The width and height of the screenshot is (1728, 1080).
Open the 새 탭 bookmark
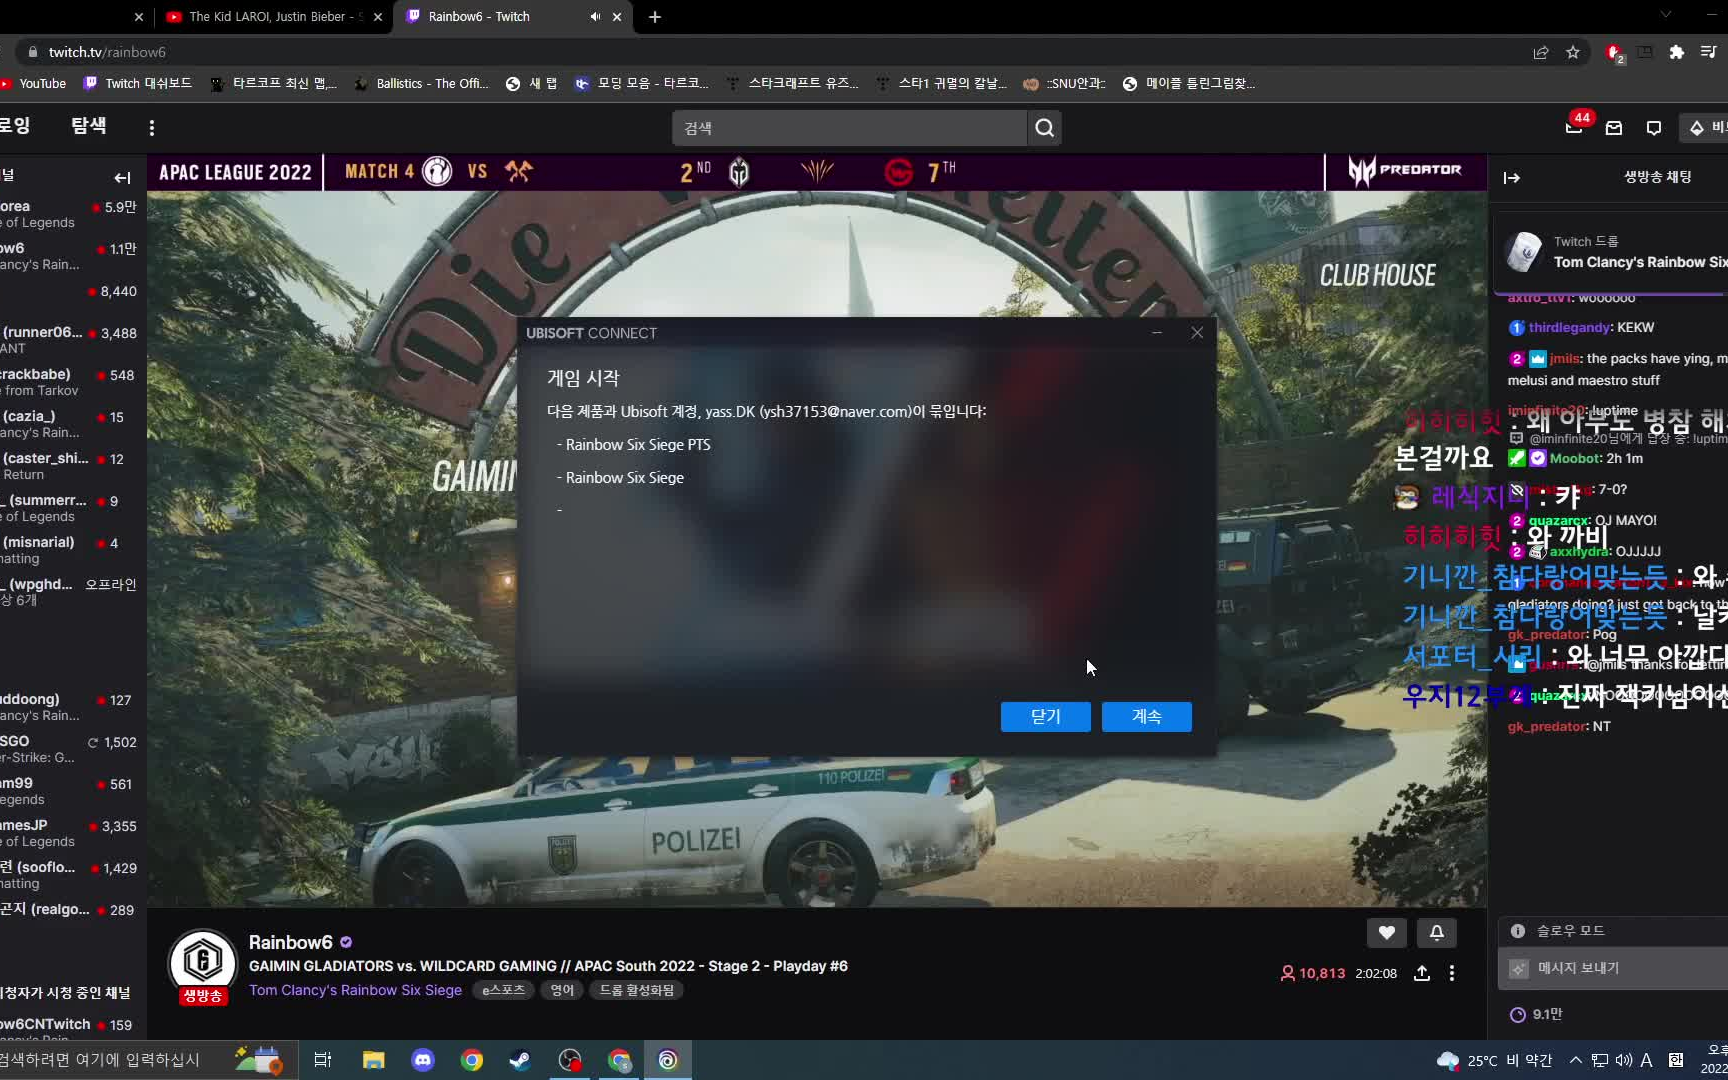tap(532, 84)
